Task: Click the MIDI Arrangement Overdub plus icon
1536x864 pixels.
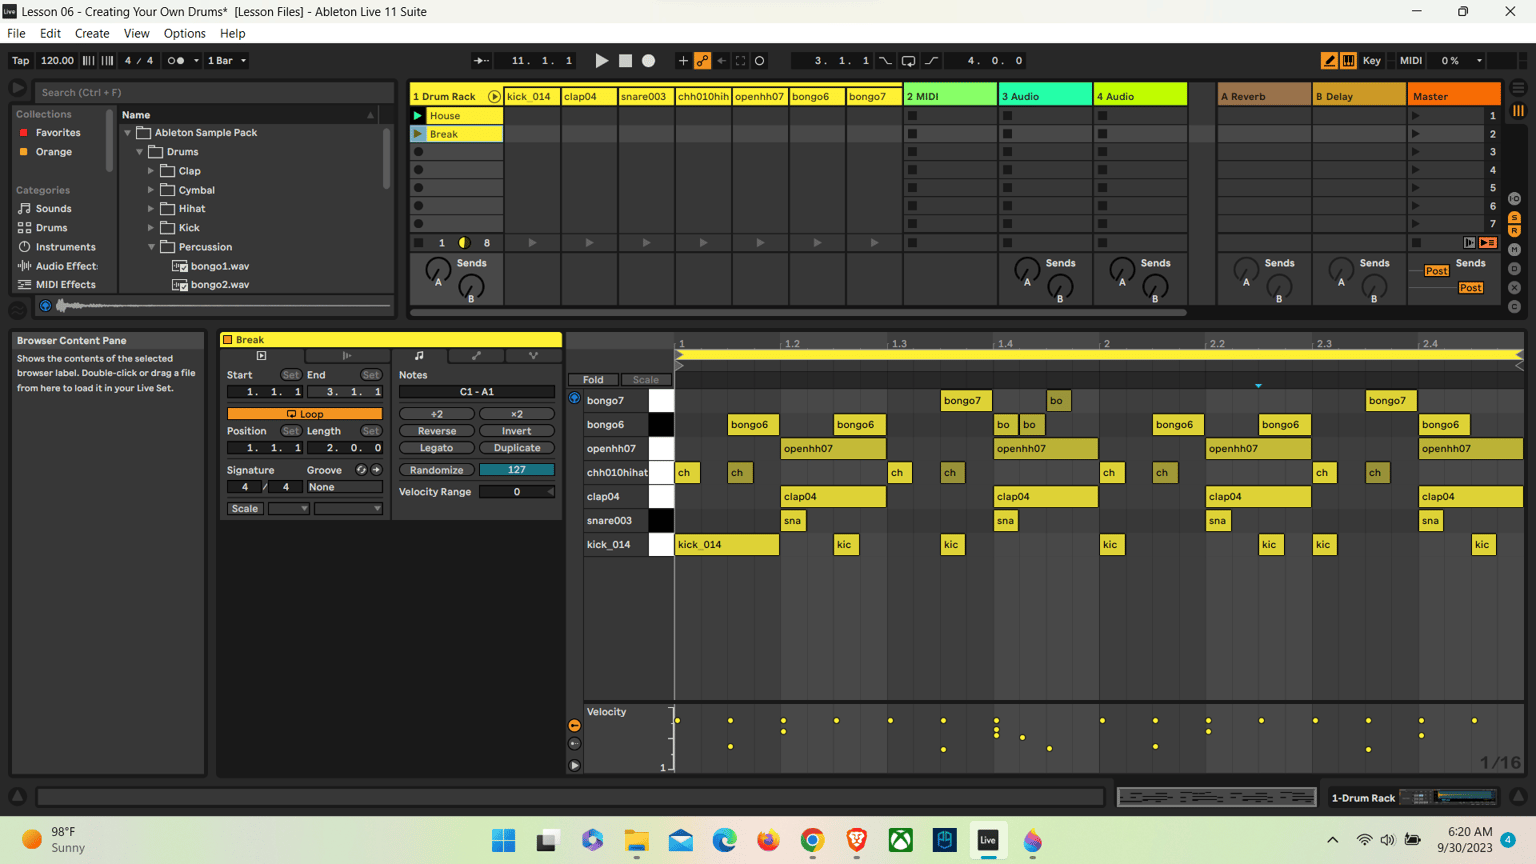Action: point(683,61)
